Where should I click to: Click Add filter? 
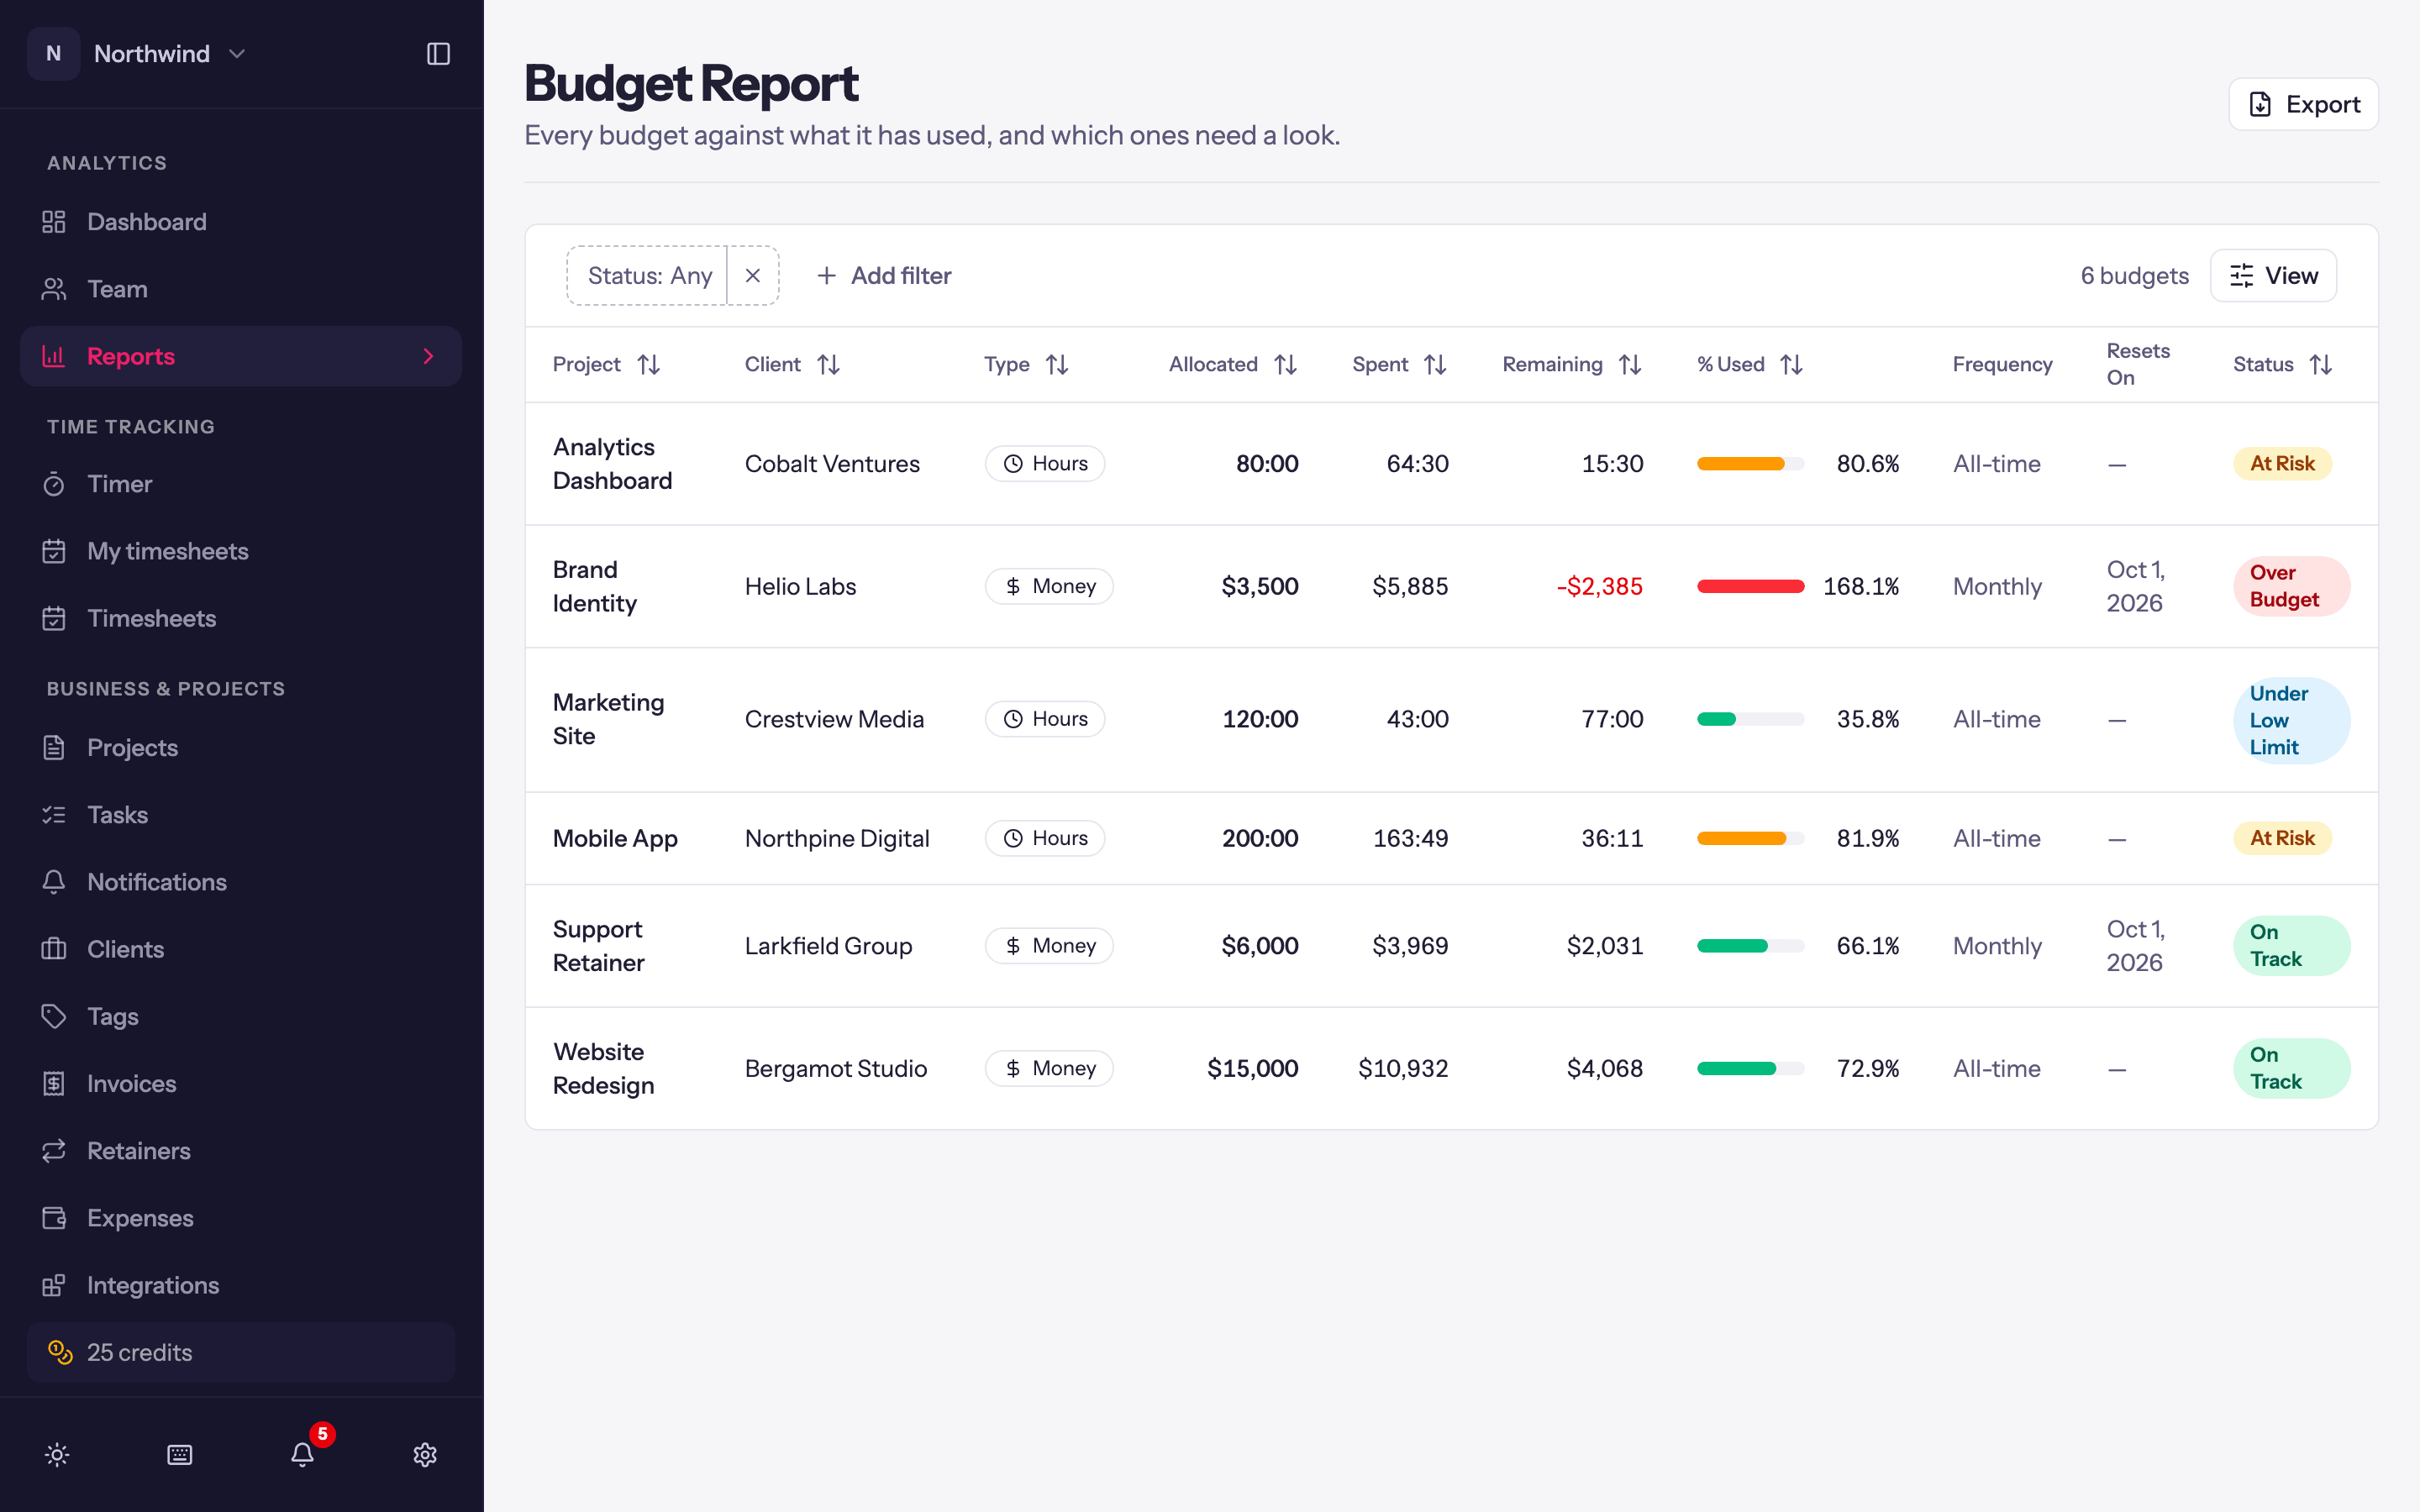click(x=884, y=276)
